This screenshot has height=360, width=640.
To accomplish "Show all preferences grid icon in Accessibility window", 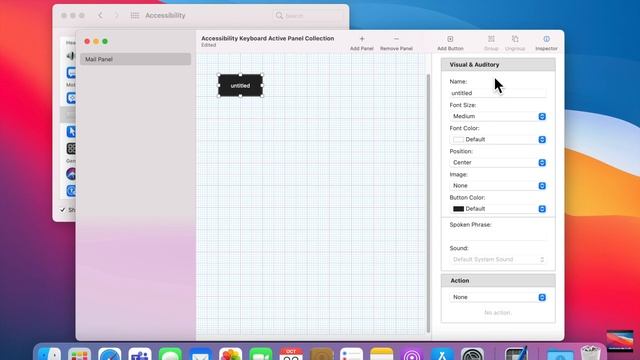I will pos(135,16).
